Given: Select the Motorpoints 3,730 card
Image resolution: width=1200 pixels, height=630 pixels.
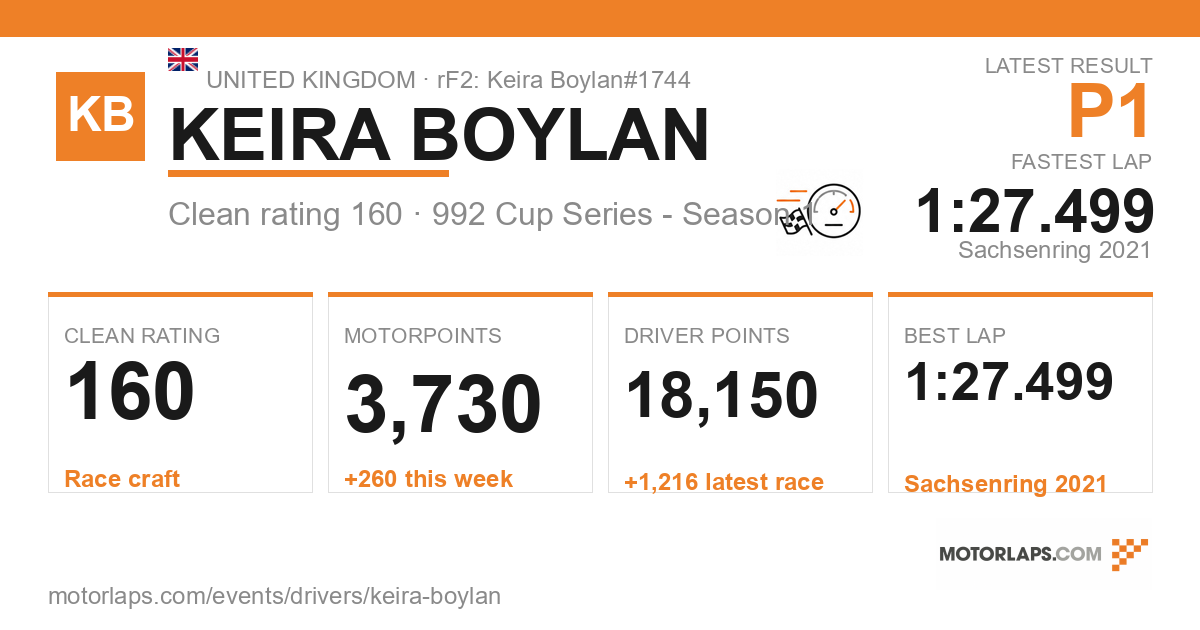Looking at the screenshot, I should [460, 393].
